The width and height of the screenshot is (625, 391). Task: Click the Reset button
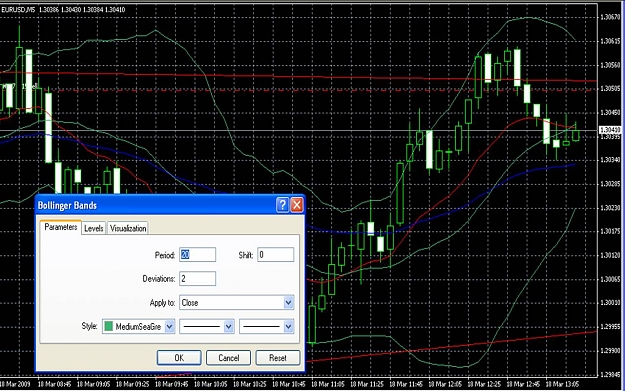click(x=278, y=358)
